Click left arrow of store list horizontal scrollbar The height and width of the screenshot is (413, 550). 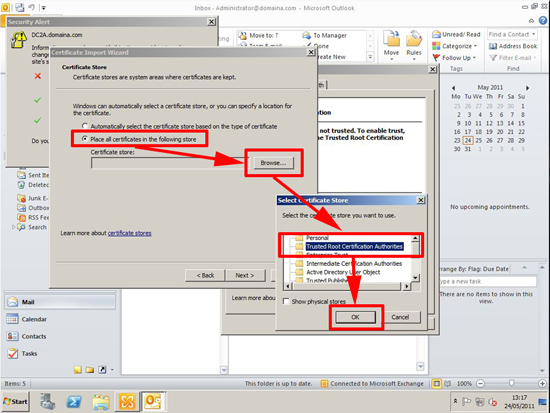(x=288, y=286)
